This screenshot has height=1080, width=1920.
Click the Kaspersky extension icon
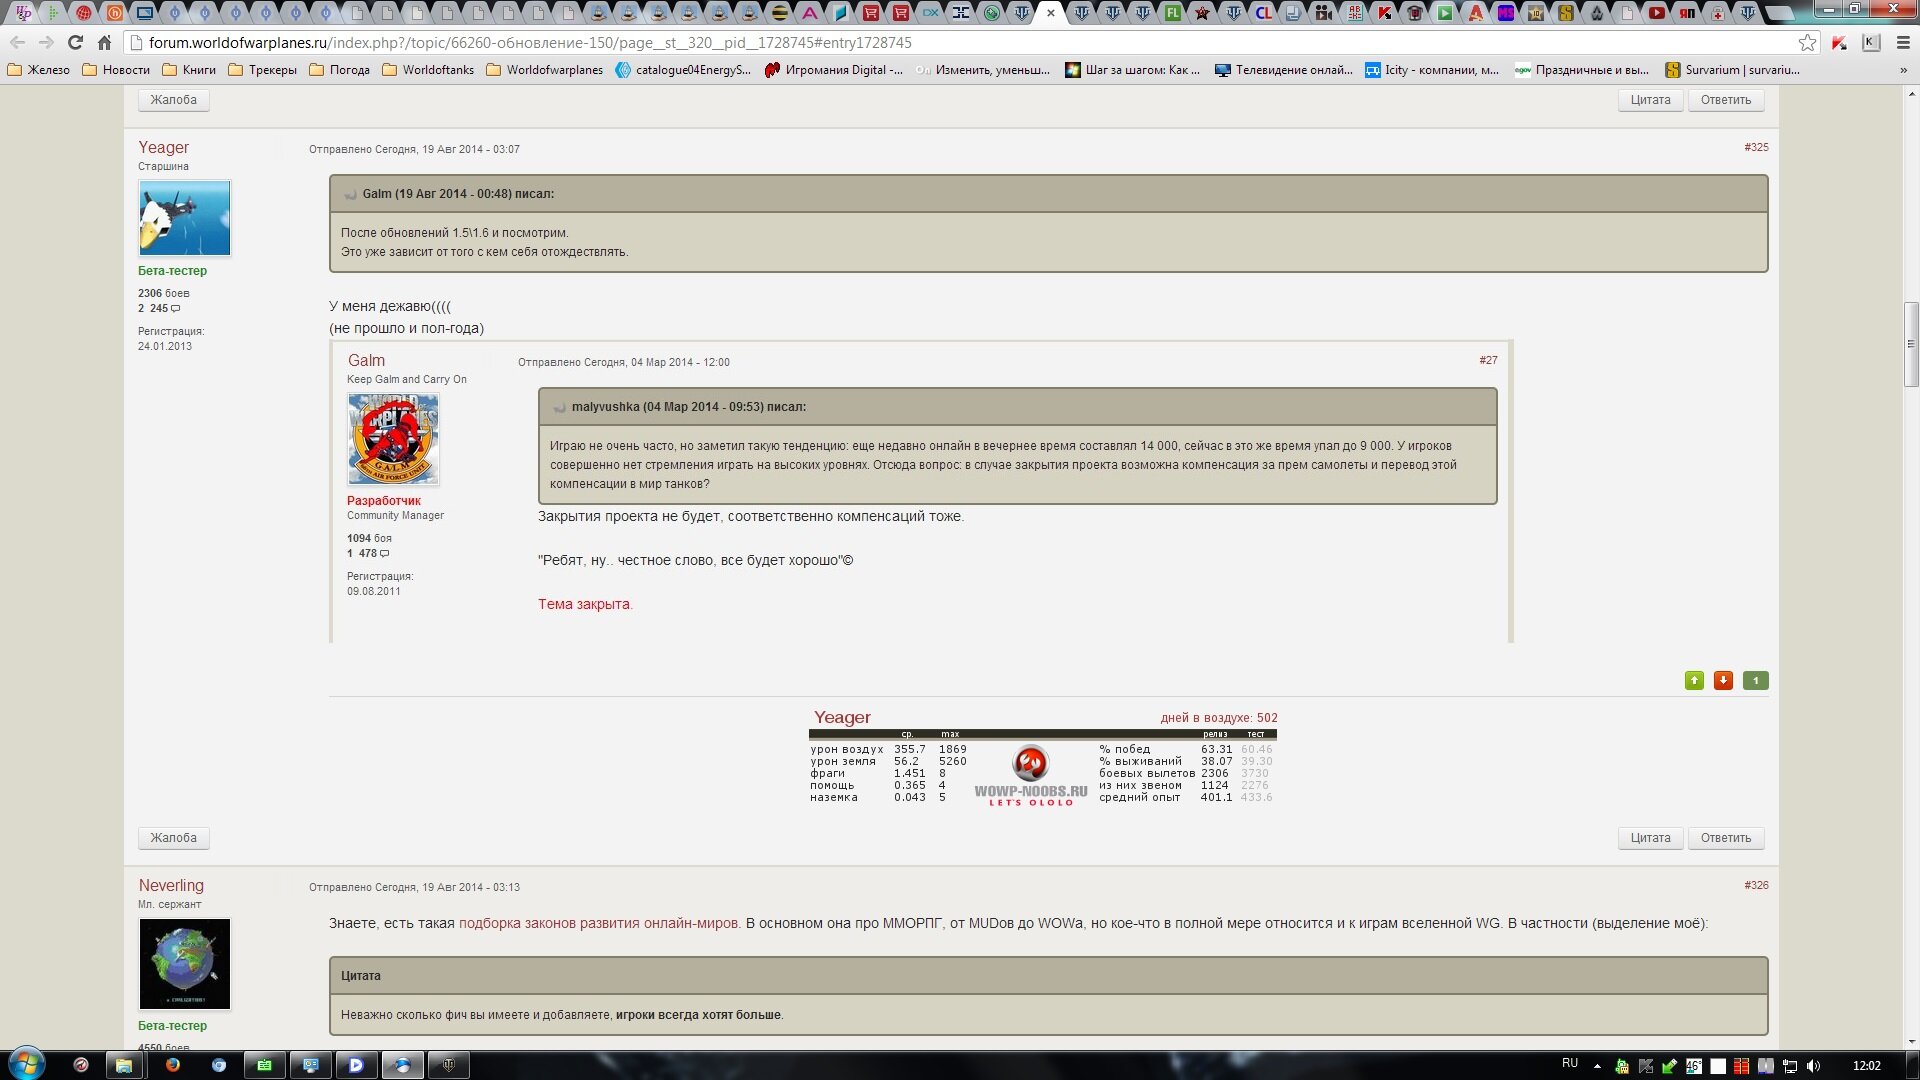tap(1839, 43)
